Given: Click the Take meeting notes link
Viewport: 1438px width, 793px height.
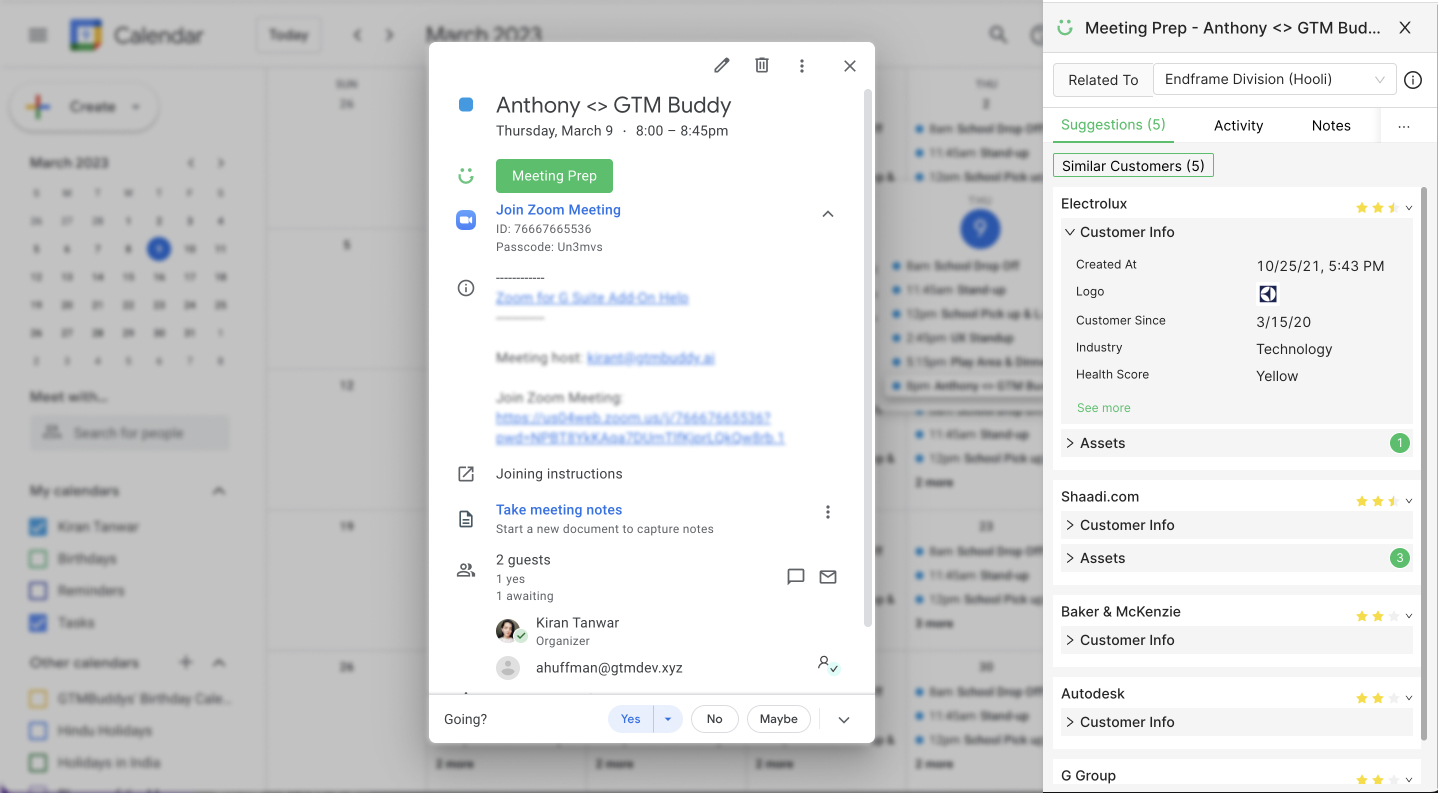Looking at the screenshot, I should 559,509.
